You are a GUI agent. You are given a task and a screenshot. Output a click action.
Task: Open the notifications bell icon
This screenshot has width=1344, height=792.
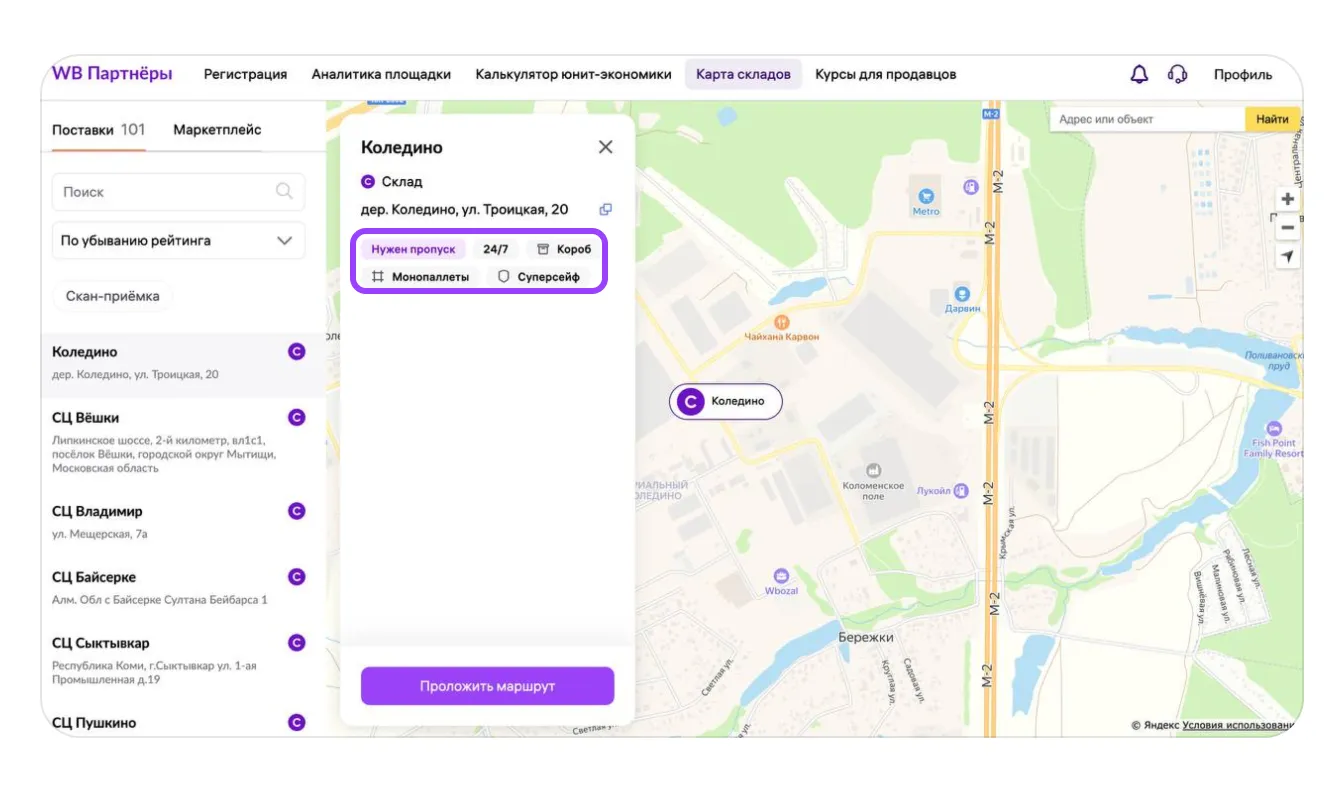point(1139,74)
